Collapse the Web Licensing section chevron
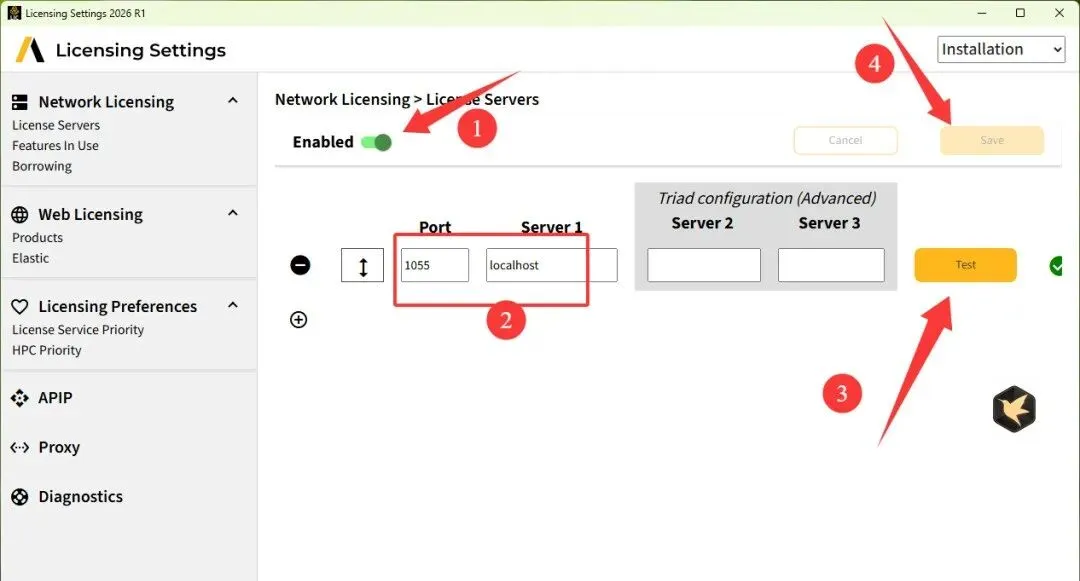 pyautogui.click(x=233, y=213)
